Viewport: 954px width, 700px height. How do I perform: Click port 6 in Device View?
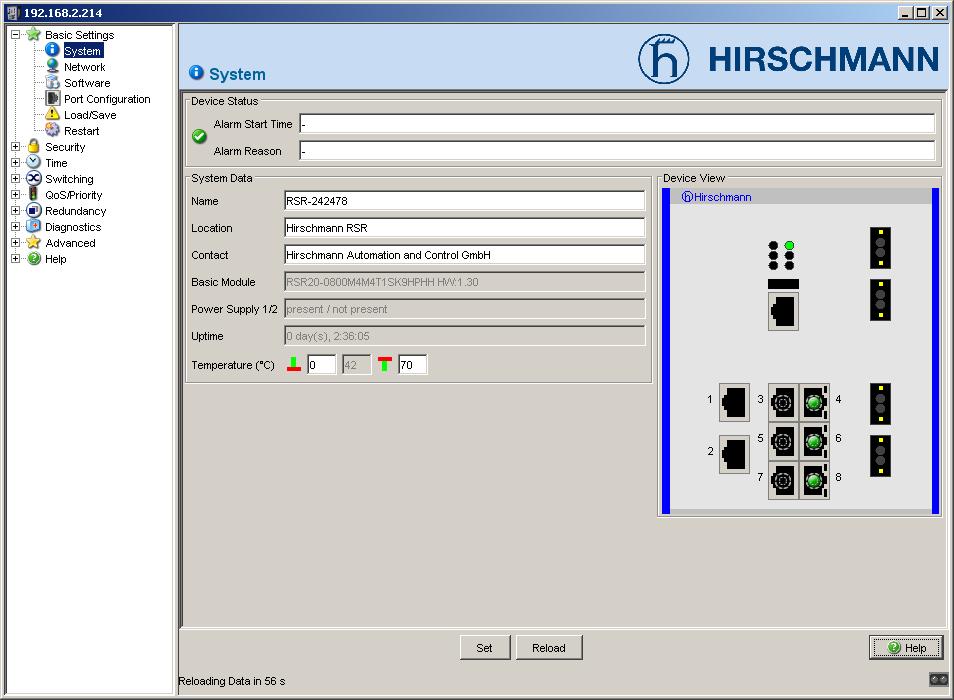tap(814, 441)
